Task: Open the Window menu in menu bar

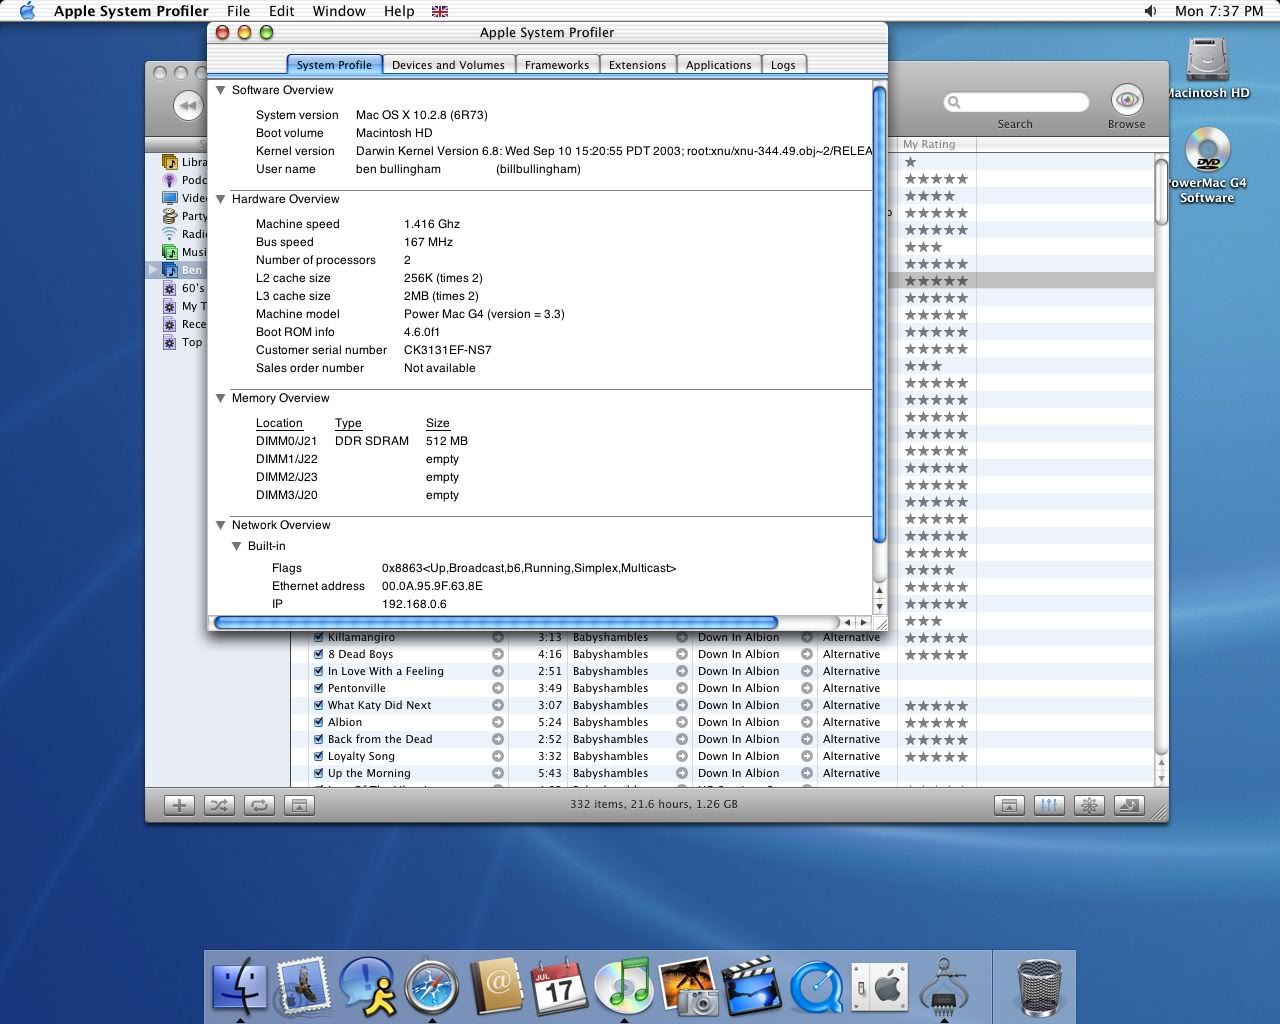Action: tap(339, 11)
